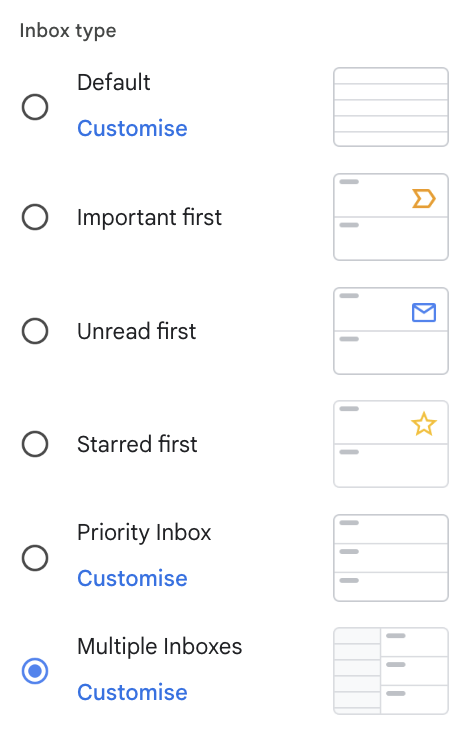The height and width of the screenshot is (734, 468).
Task: Click the Unread first layout thumbnail
Action: (391, 331)
